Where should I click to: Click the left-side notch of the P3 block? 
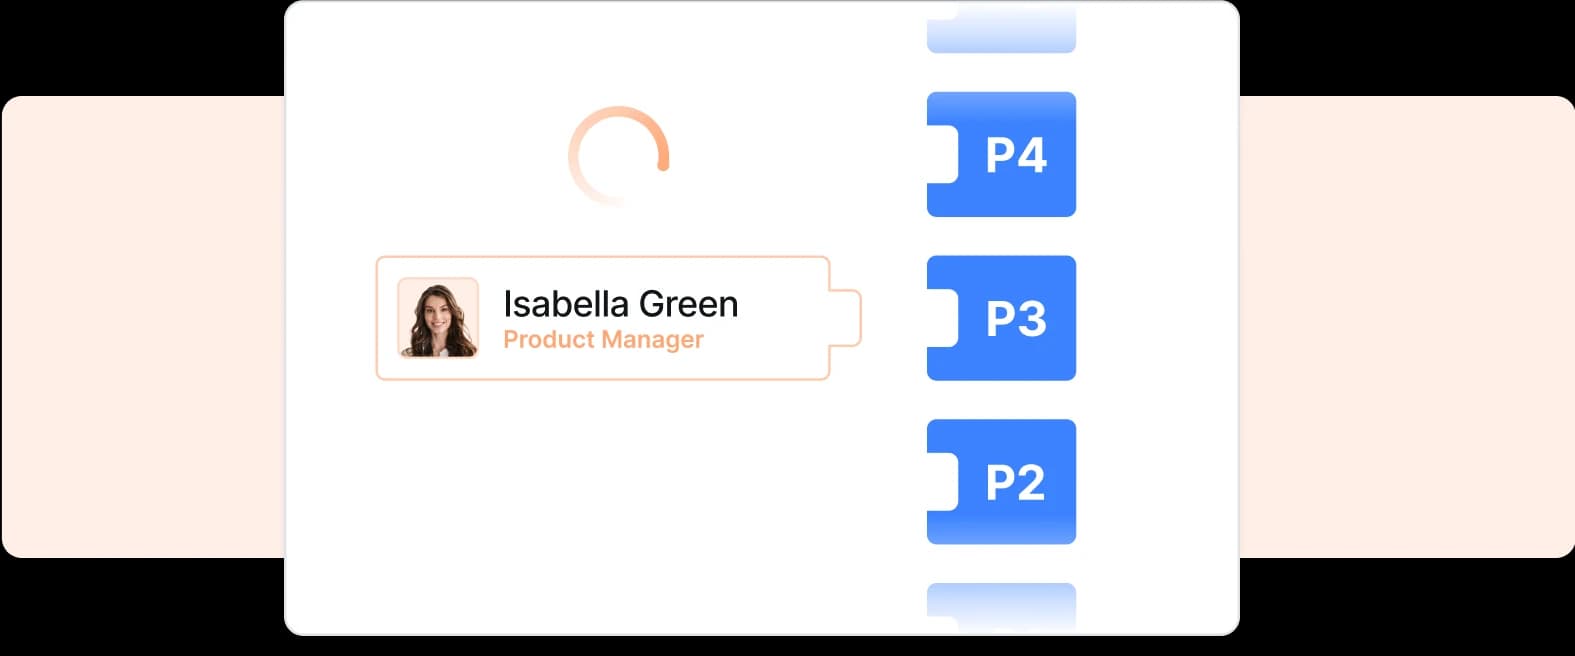point(942,319)
